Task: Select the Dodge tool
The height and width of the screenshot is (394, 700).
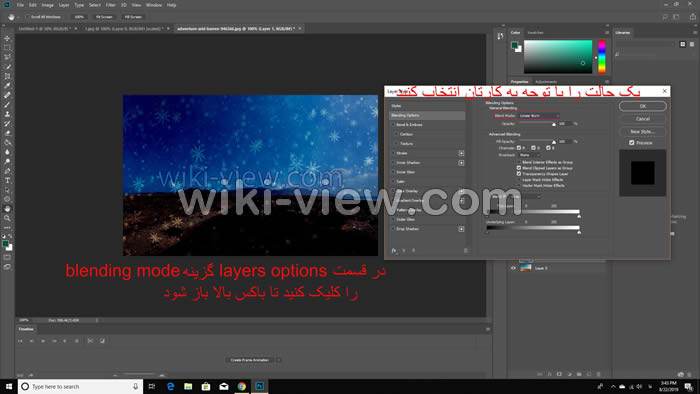Action: 7,162
